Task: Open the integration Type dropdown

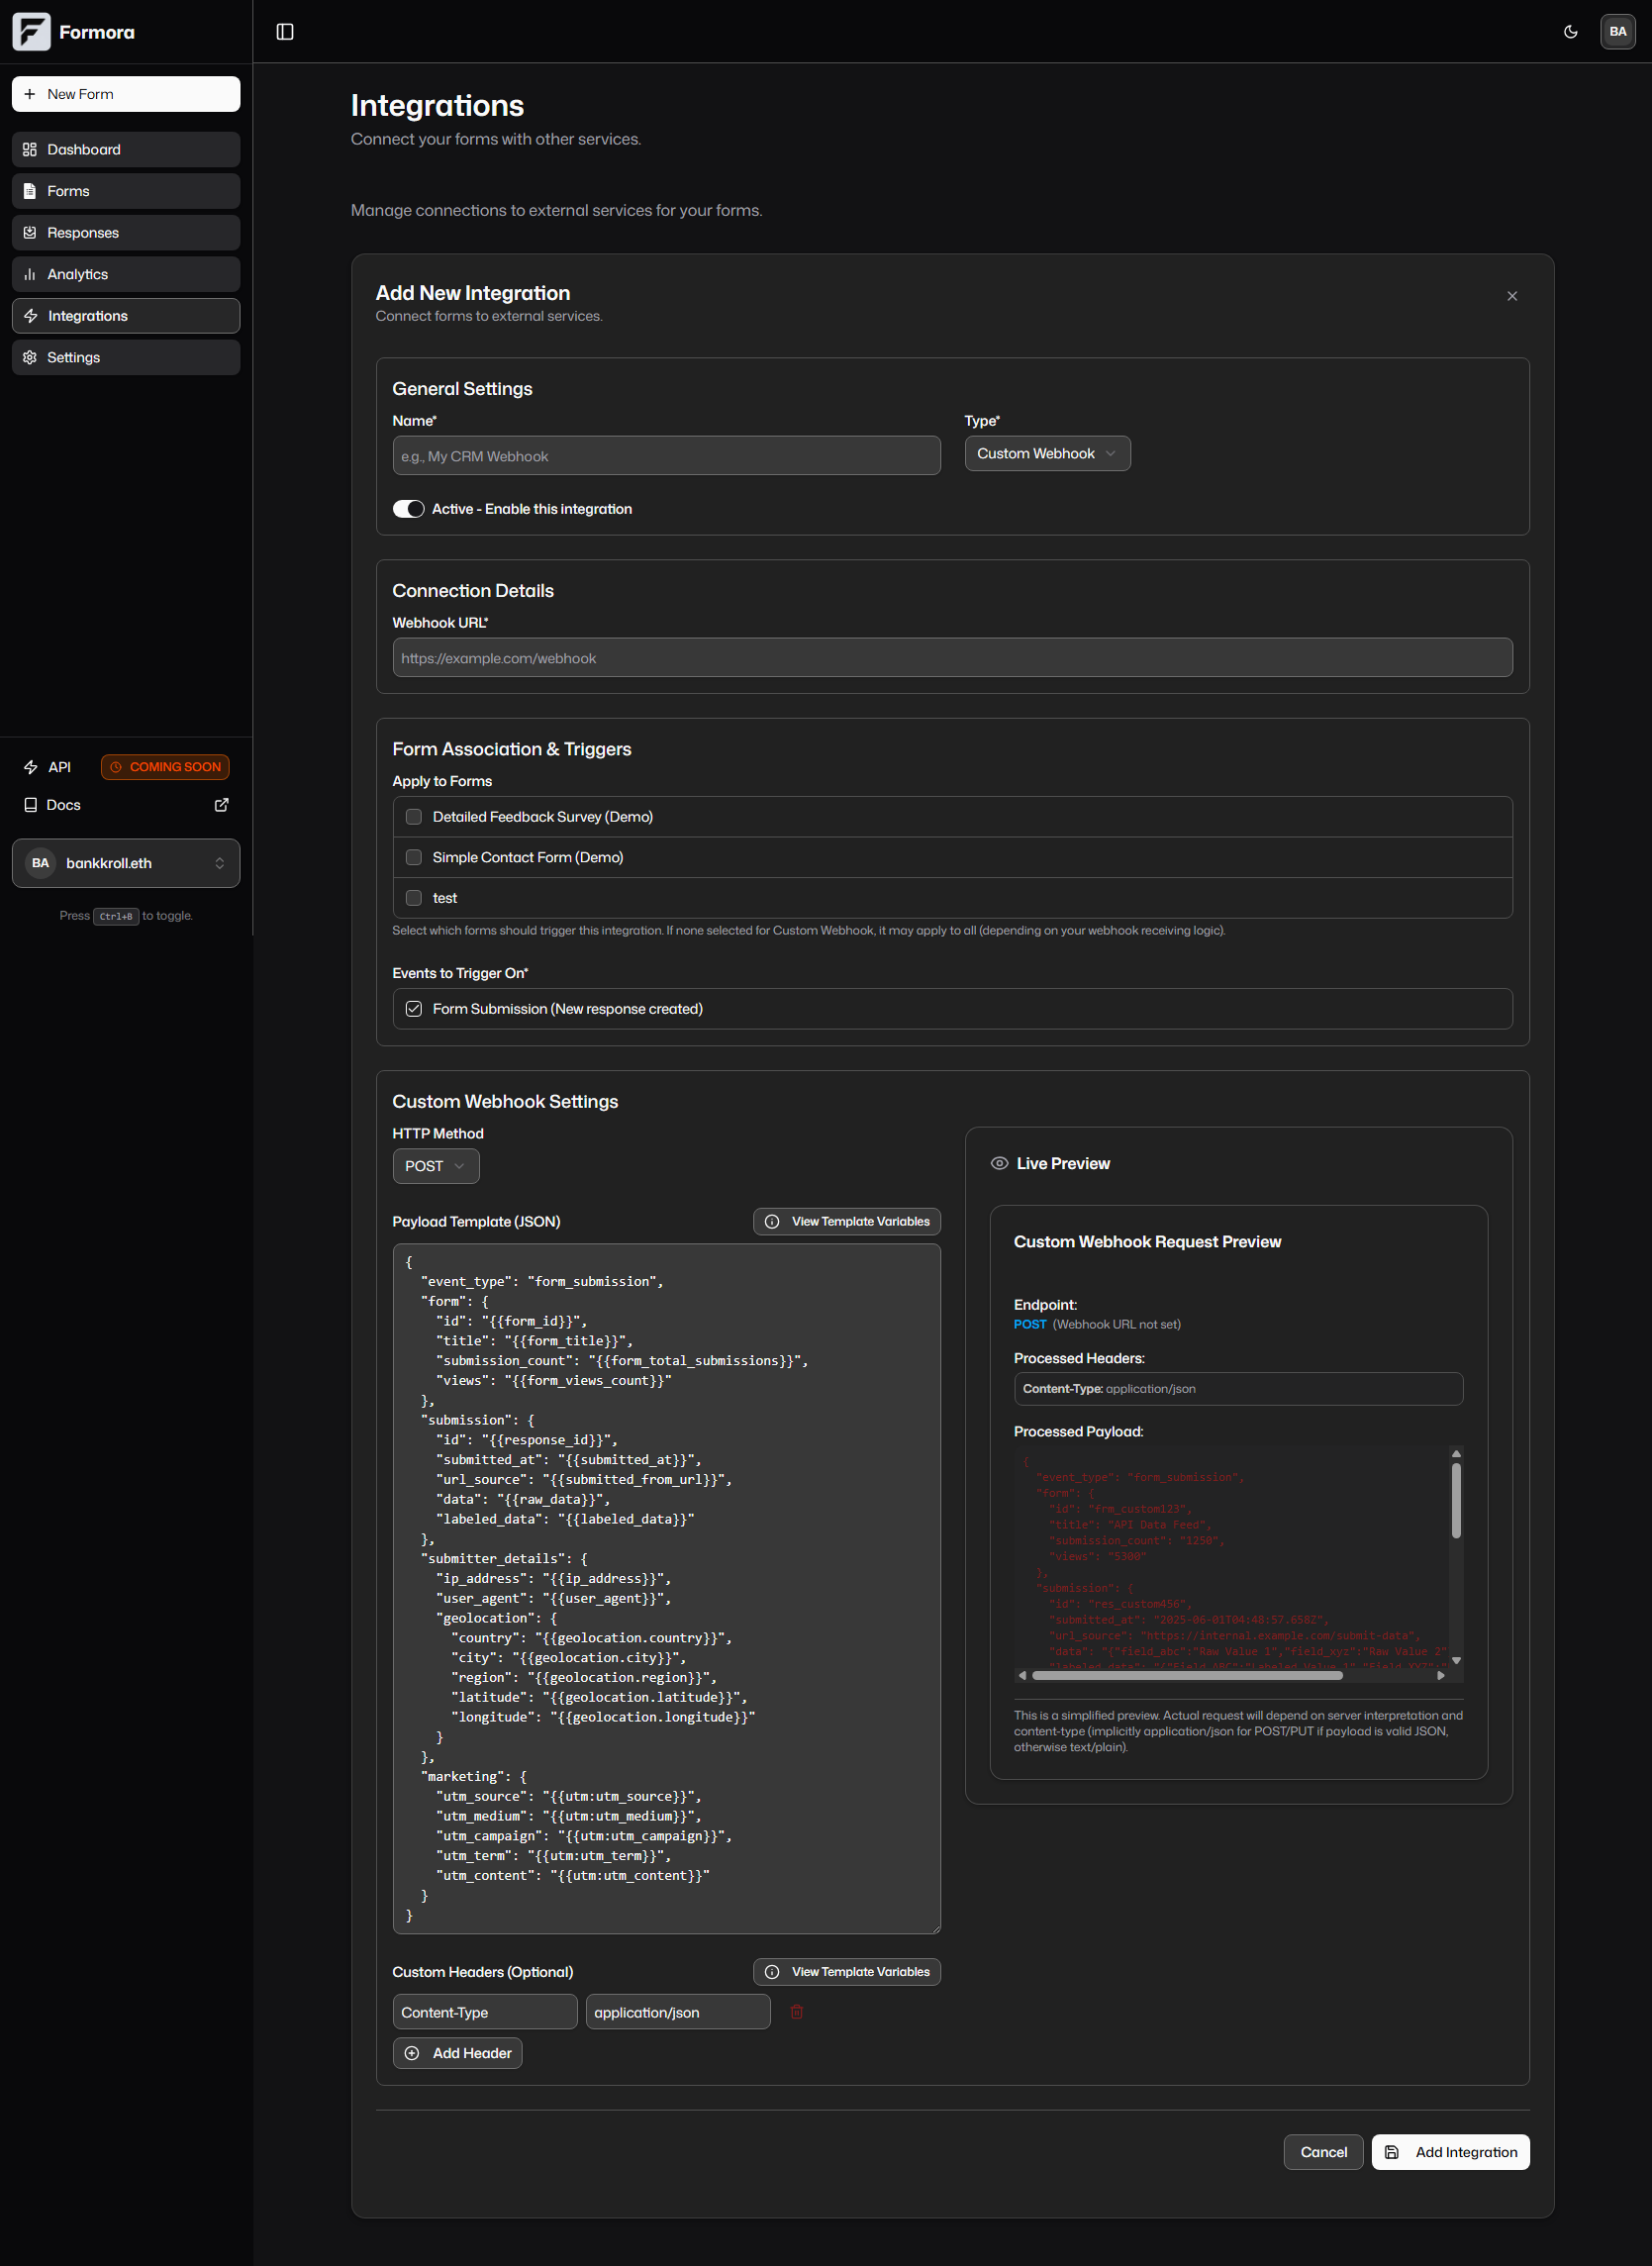Action: (1046, 453)
